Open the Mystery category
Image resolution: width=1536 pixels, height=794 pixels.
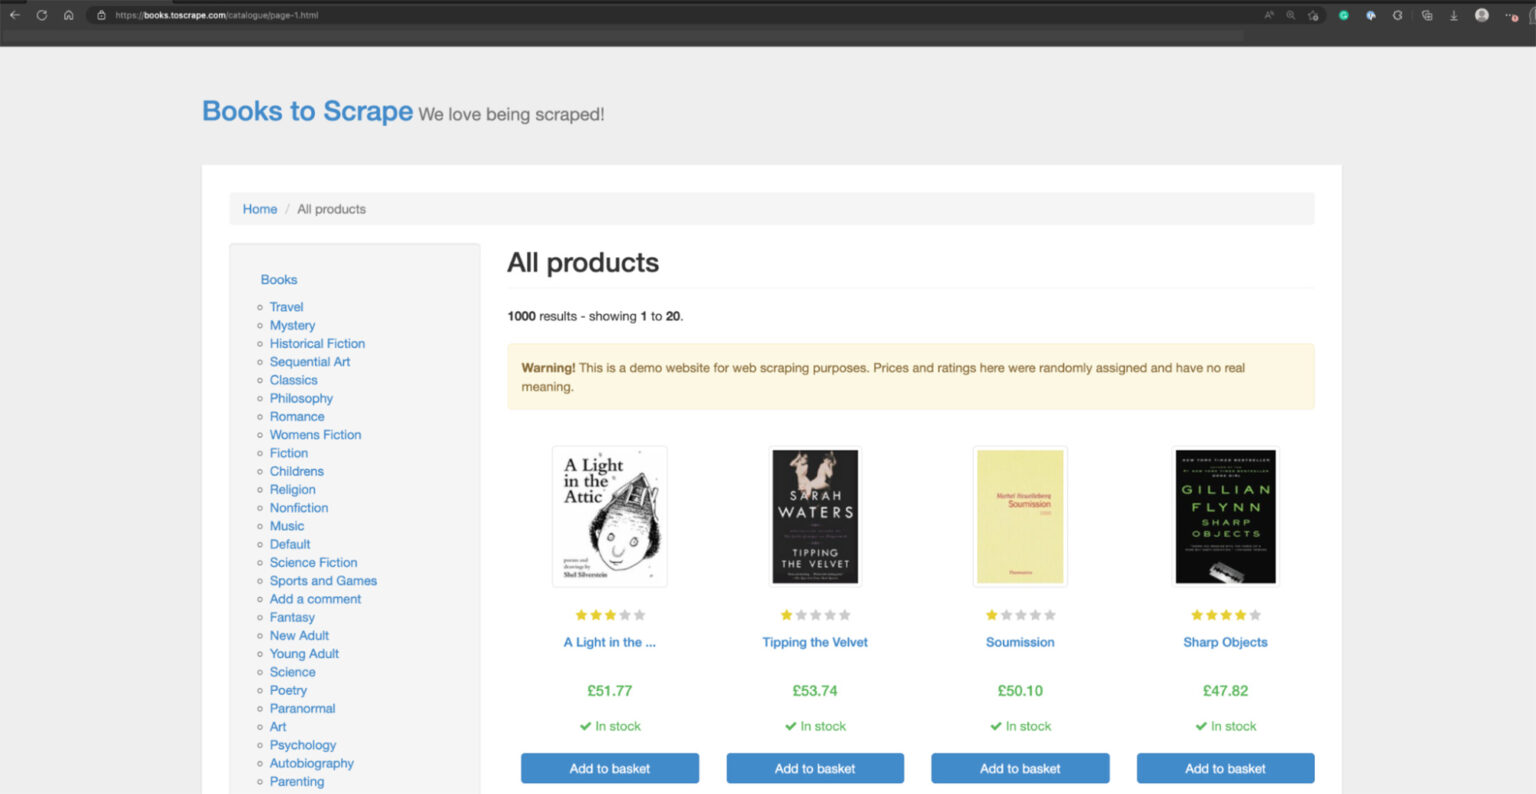tap(292, 325)
